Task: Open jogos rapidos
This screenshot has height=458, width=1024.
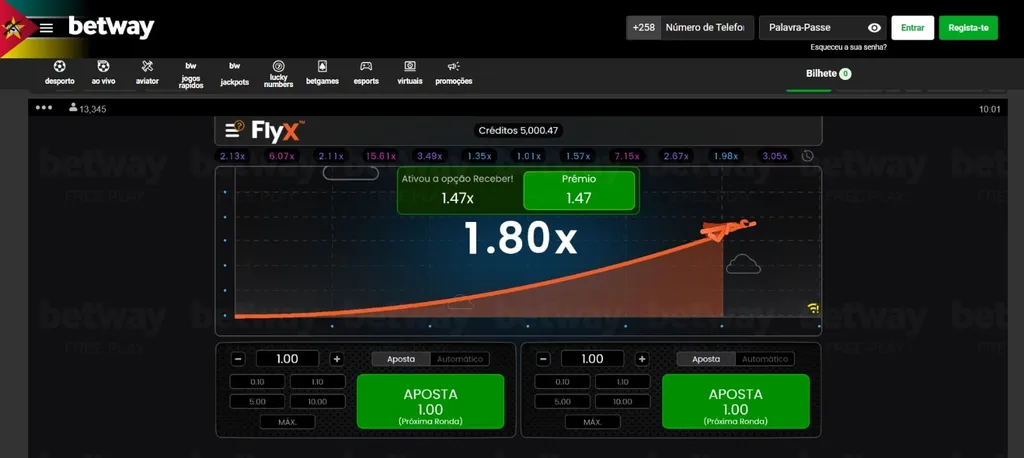Action: point(191,75)
